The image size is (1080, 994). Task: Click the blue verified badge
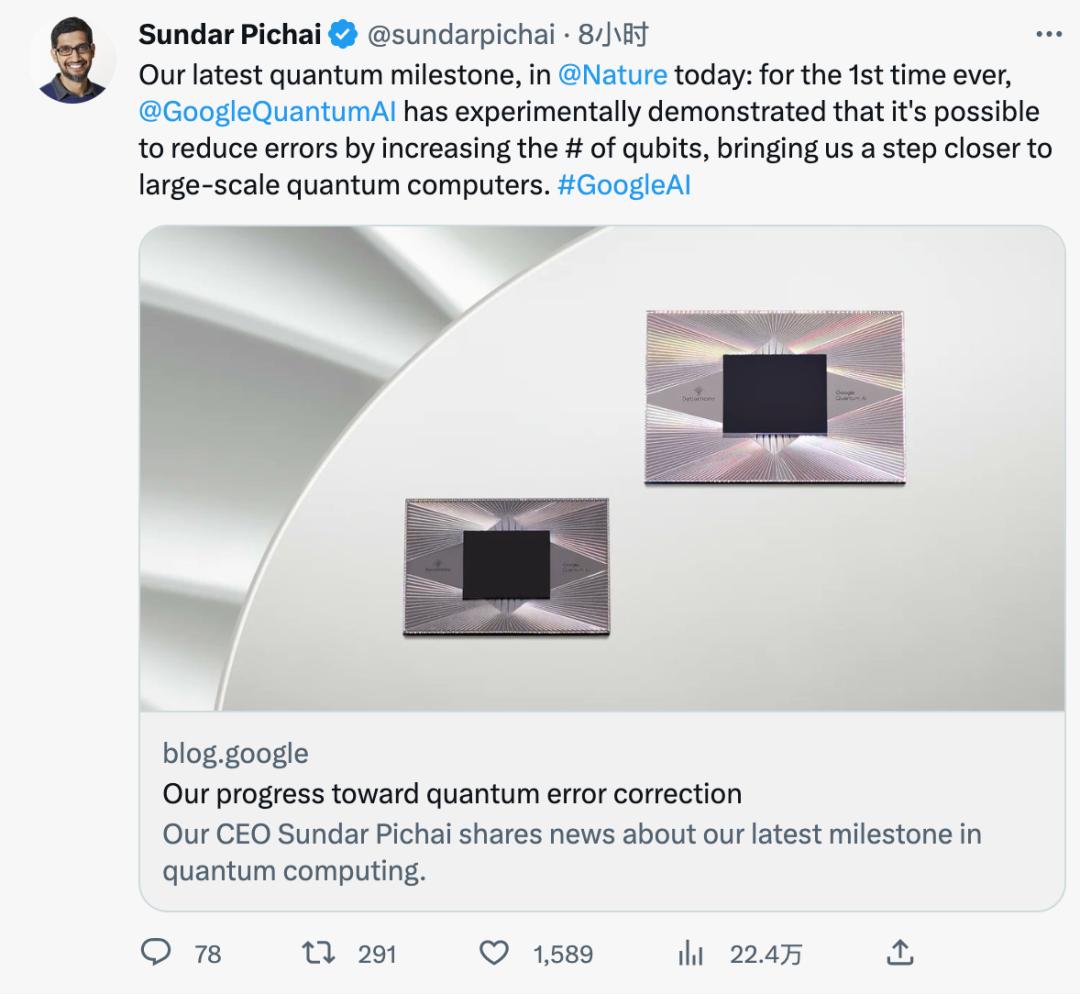point(344,35)
